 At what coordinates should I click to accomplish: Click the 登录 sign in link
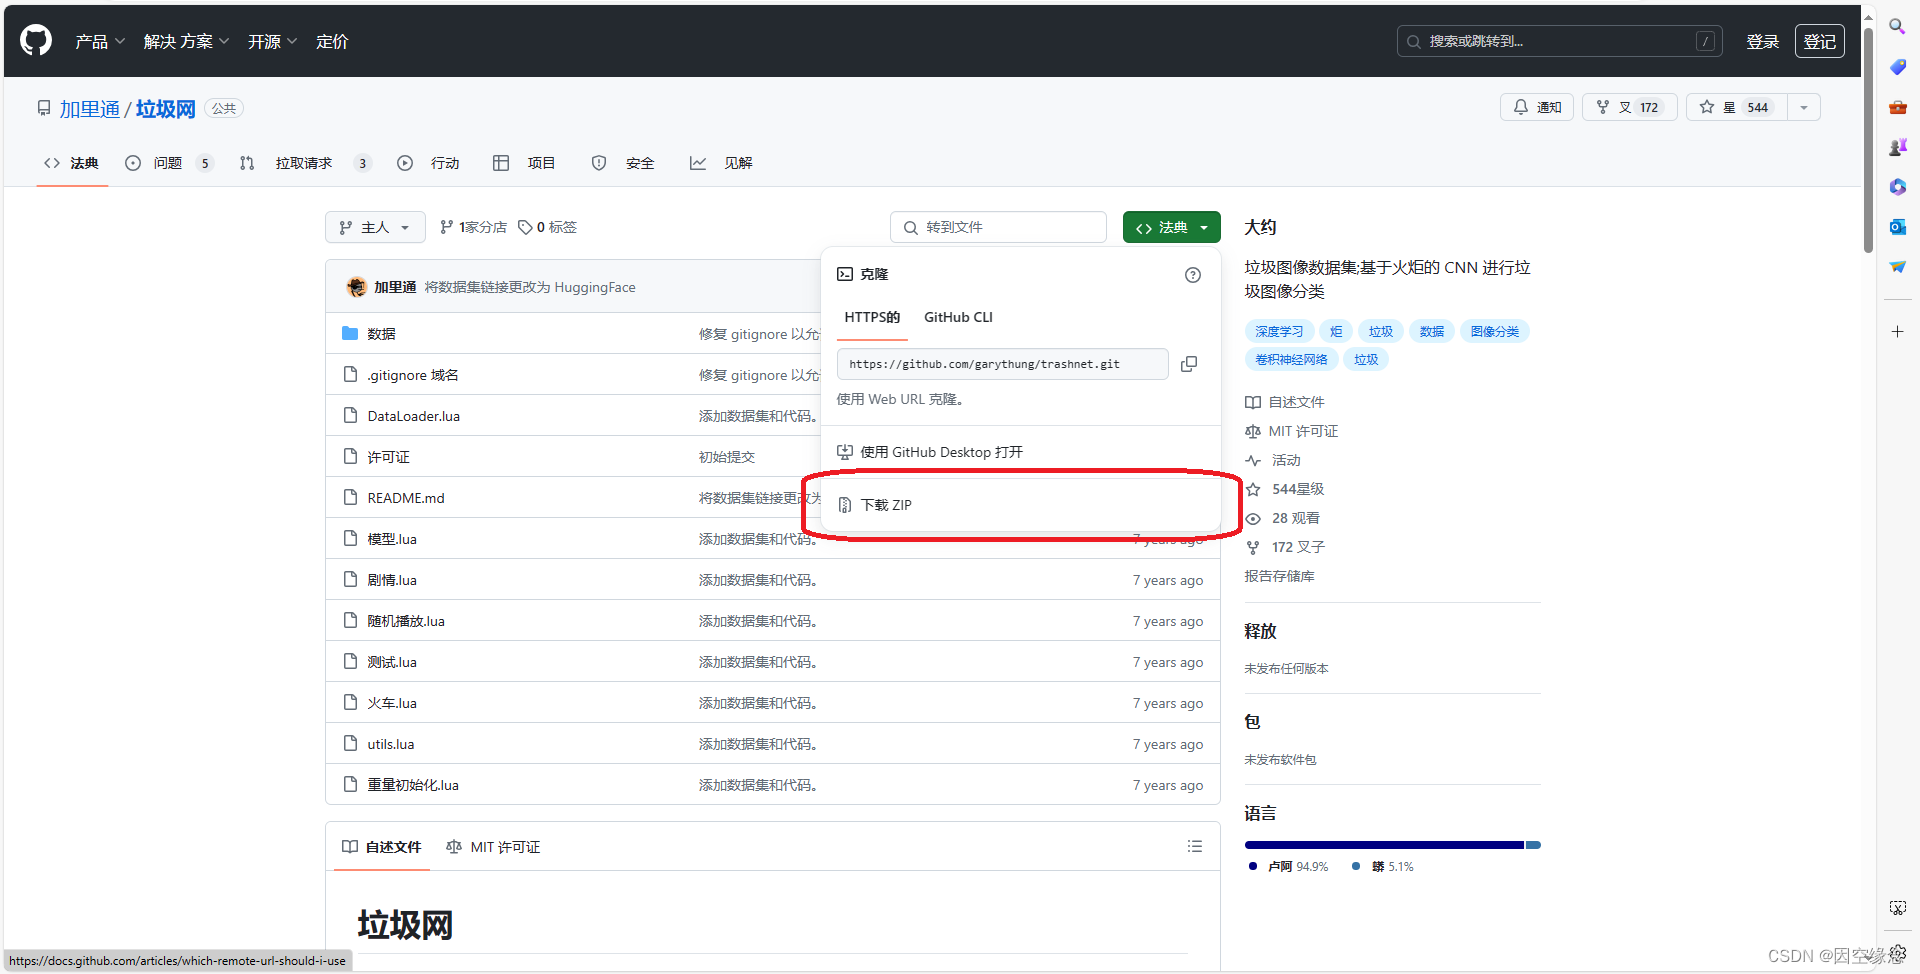tap(1762, 41)
